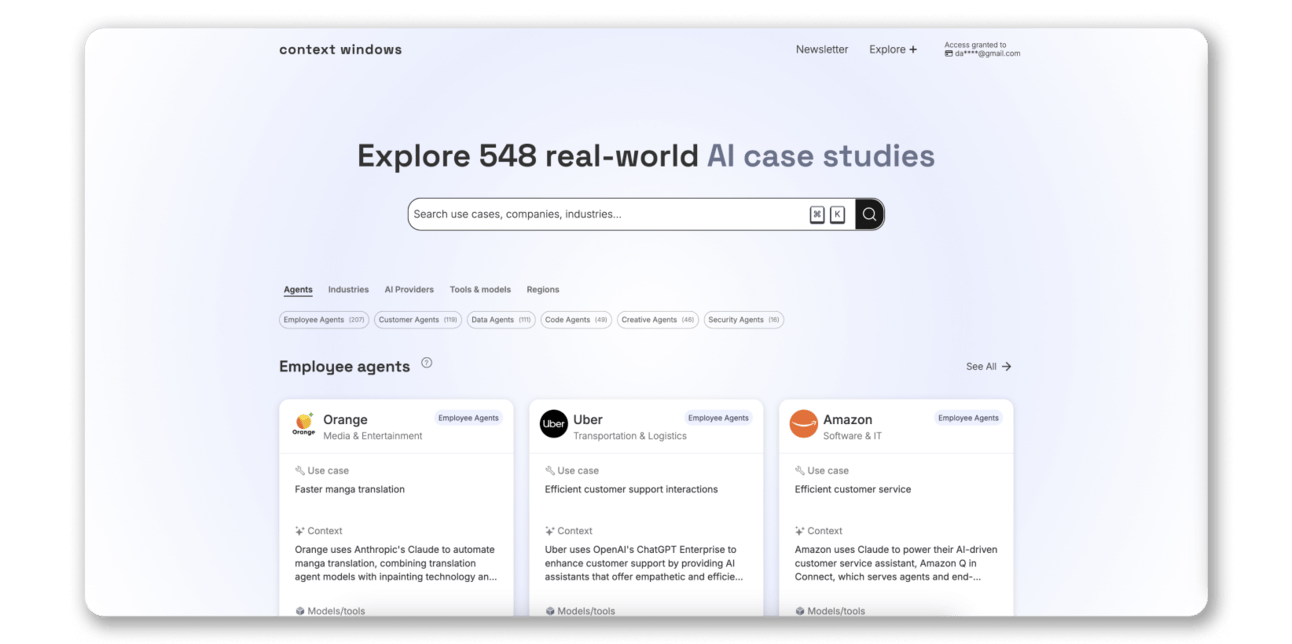Click the Amazon logo icon
The image size is (1292, 644).
[804, 424]
